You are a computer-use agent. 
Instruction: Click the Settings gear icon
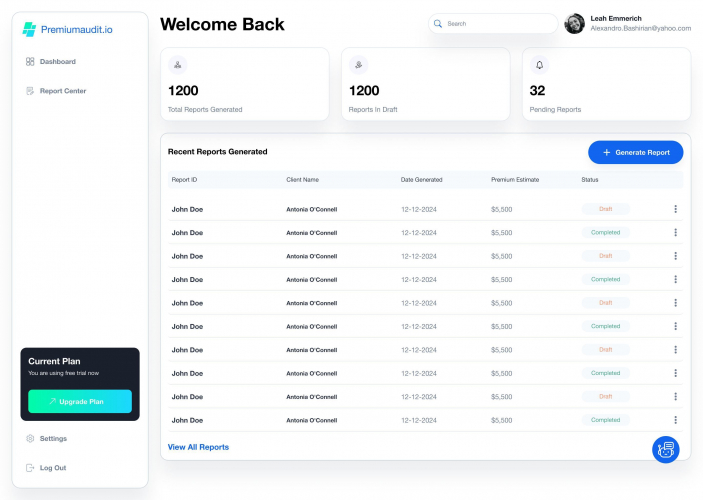30,439
